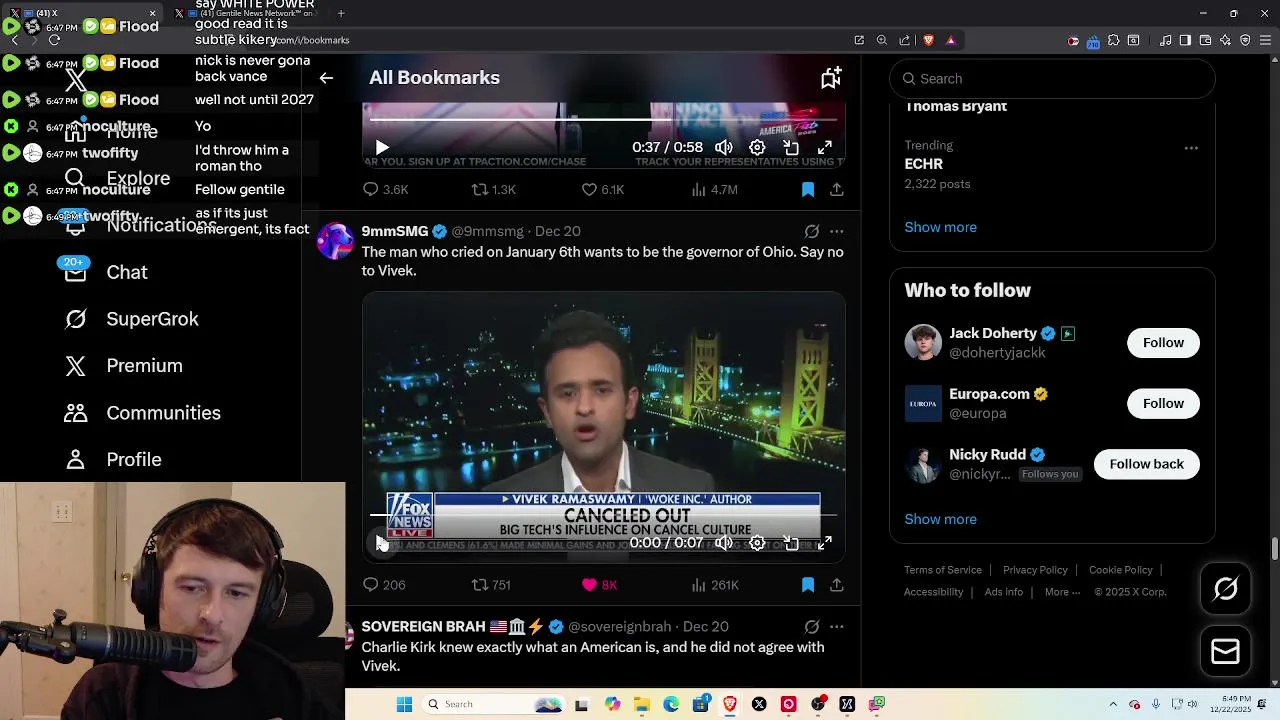Screen dimensions: 1280x720
Task: Open Terms of Service link
Action: pos(943,570)
